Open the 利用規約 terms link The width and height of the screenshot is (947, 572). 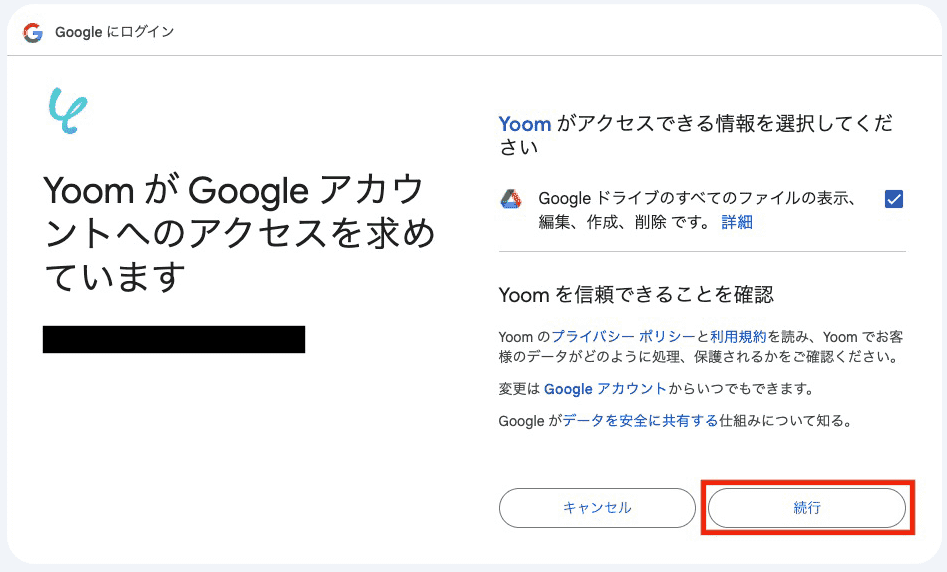738,336
